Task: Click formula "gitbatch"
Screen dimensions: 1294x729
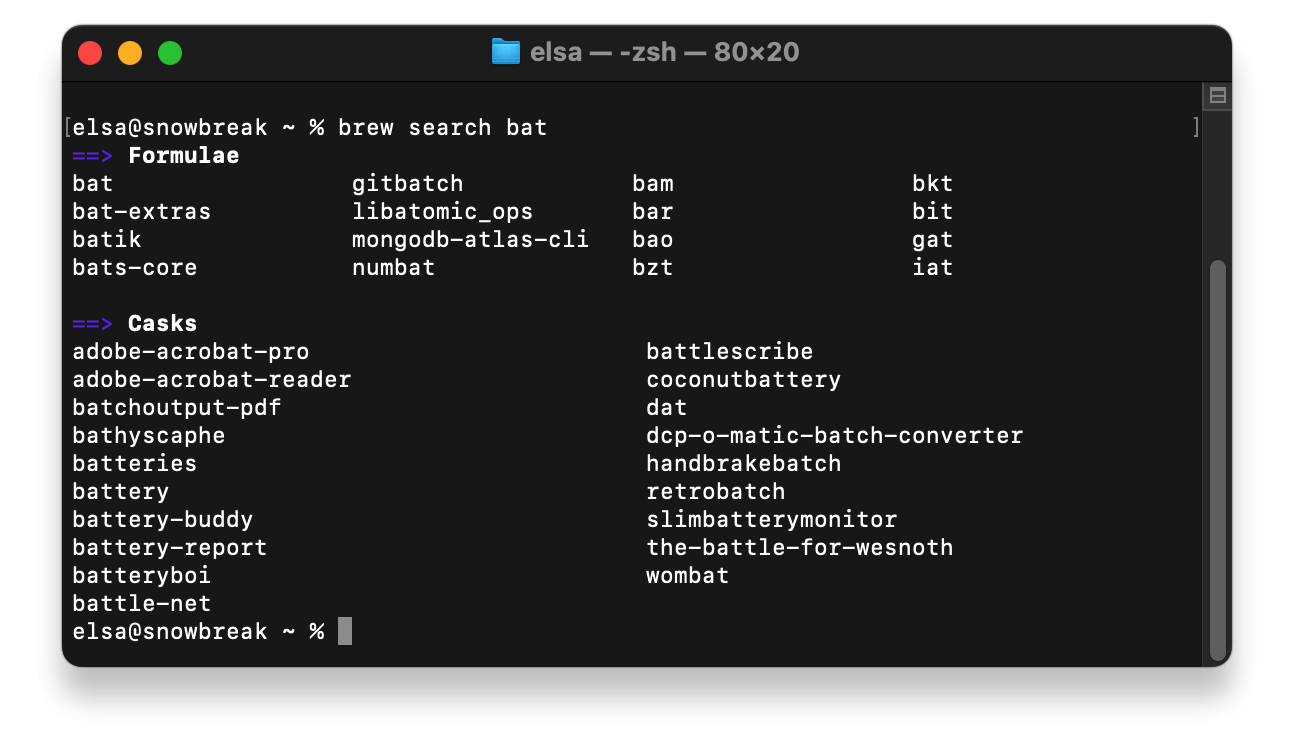Action: (408, 184)
